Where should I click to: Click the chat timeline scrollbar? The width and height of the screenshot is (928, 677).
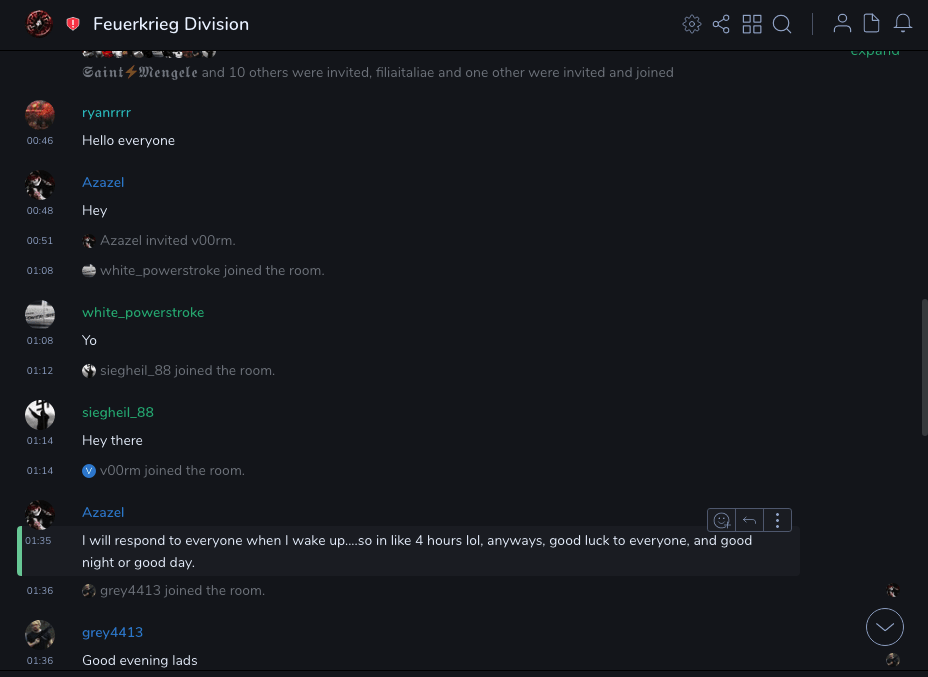pos(923,366)
